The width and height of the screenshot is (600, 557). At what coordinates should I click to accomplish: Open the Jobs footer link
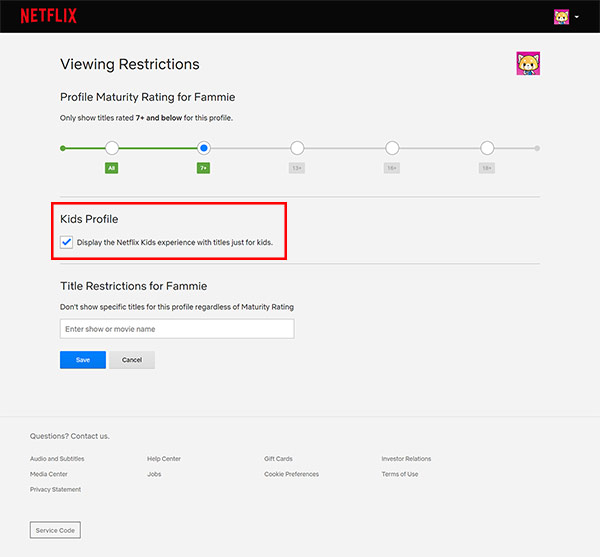154,474
